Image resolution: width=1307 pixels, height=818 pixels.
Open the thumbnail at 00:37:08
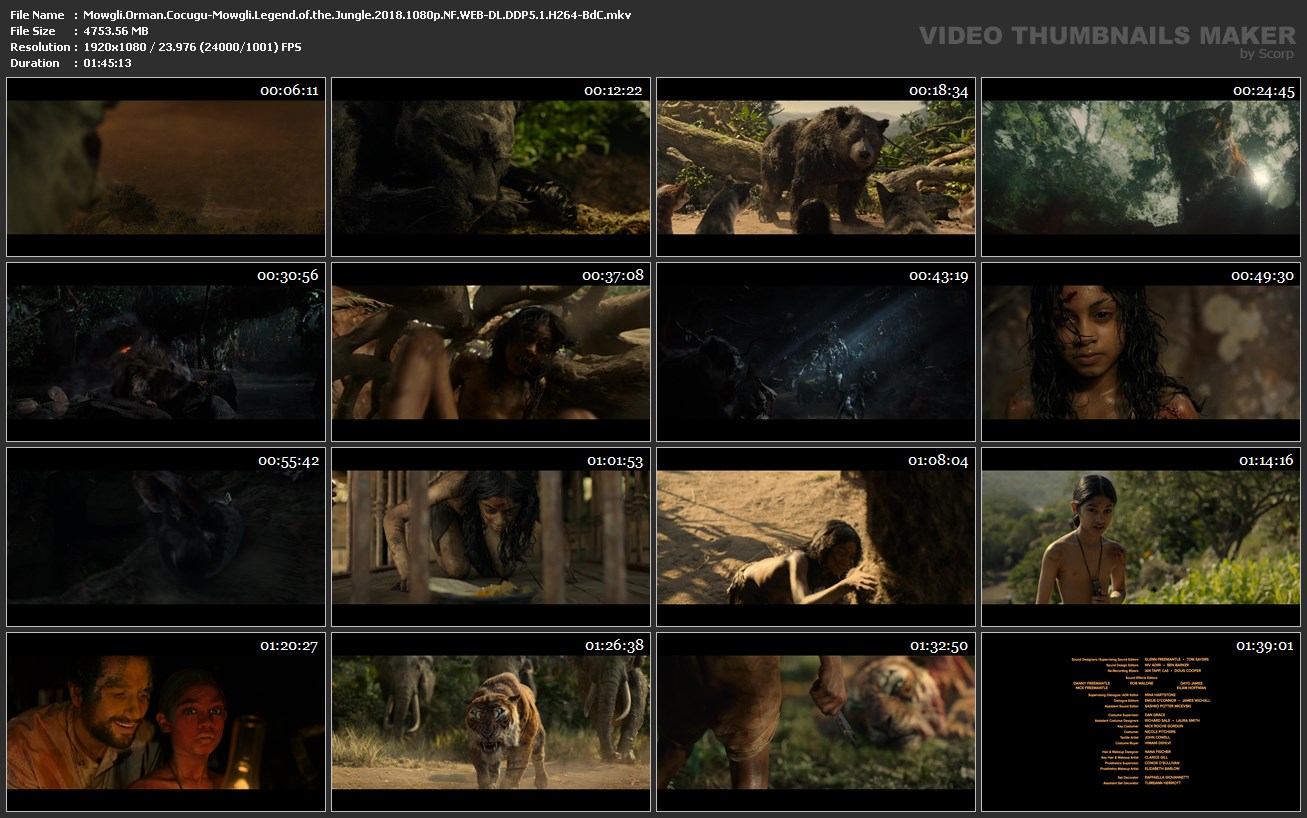[491, 352]
